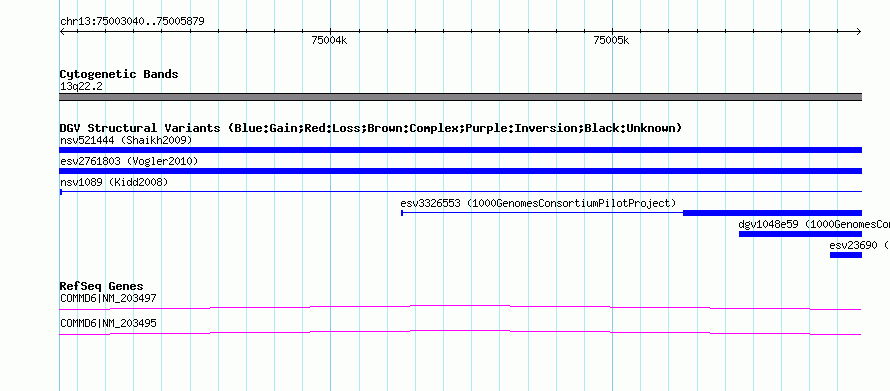This screenshot has width=890, height=391.
Task: Collapse the DGV Structural Variants track title
Action: [371, 128]
